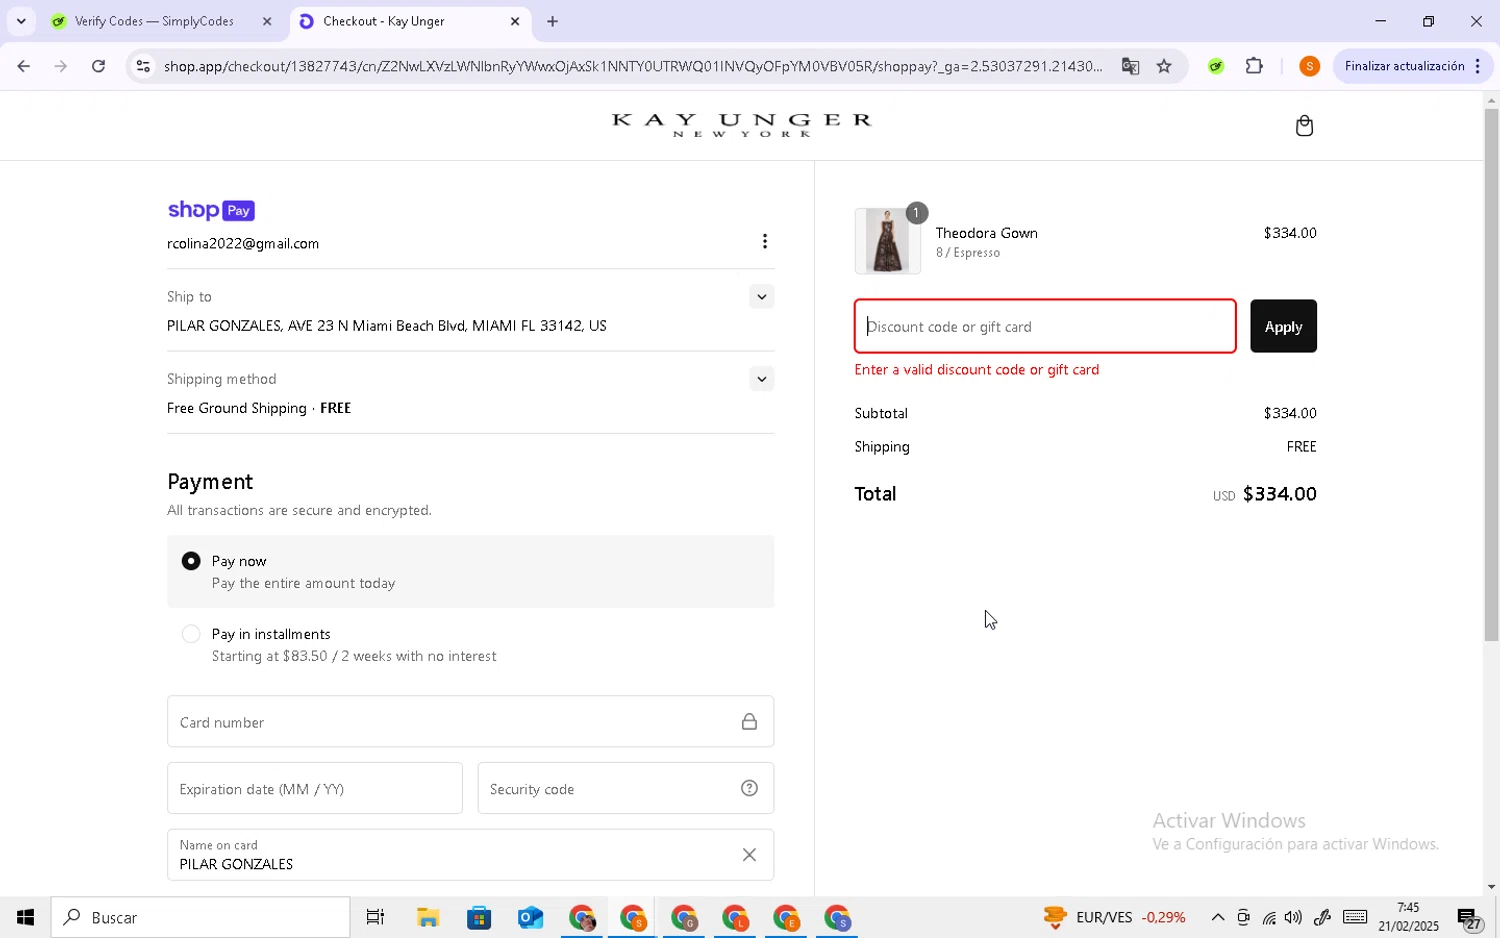
Task: Open File Explorer from taskbar
Action: (x=428, y=917)
